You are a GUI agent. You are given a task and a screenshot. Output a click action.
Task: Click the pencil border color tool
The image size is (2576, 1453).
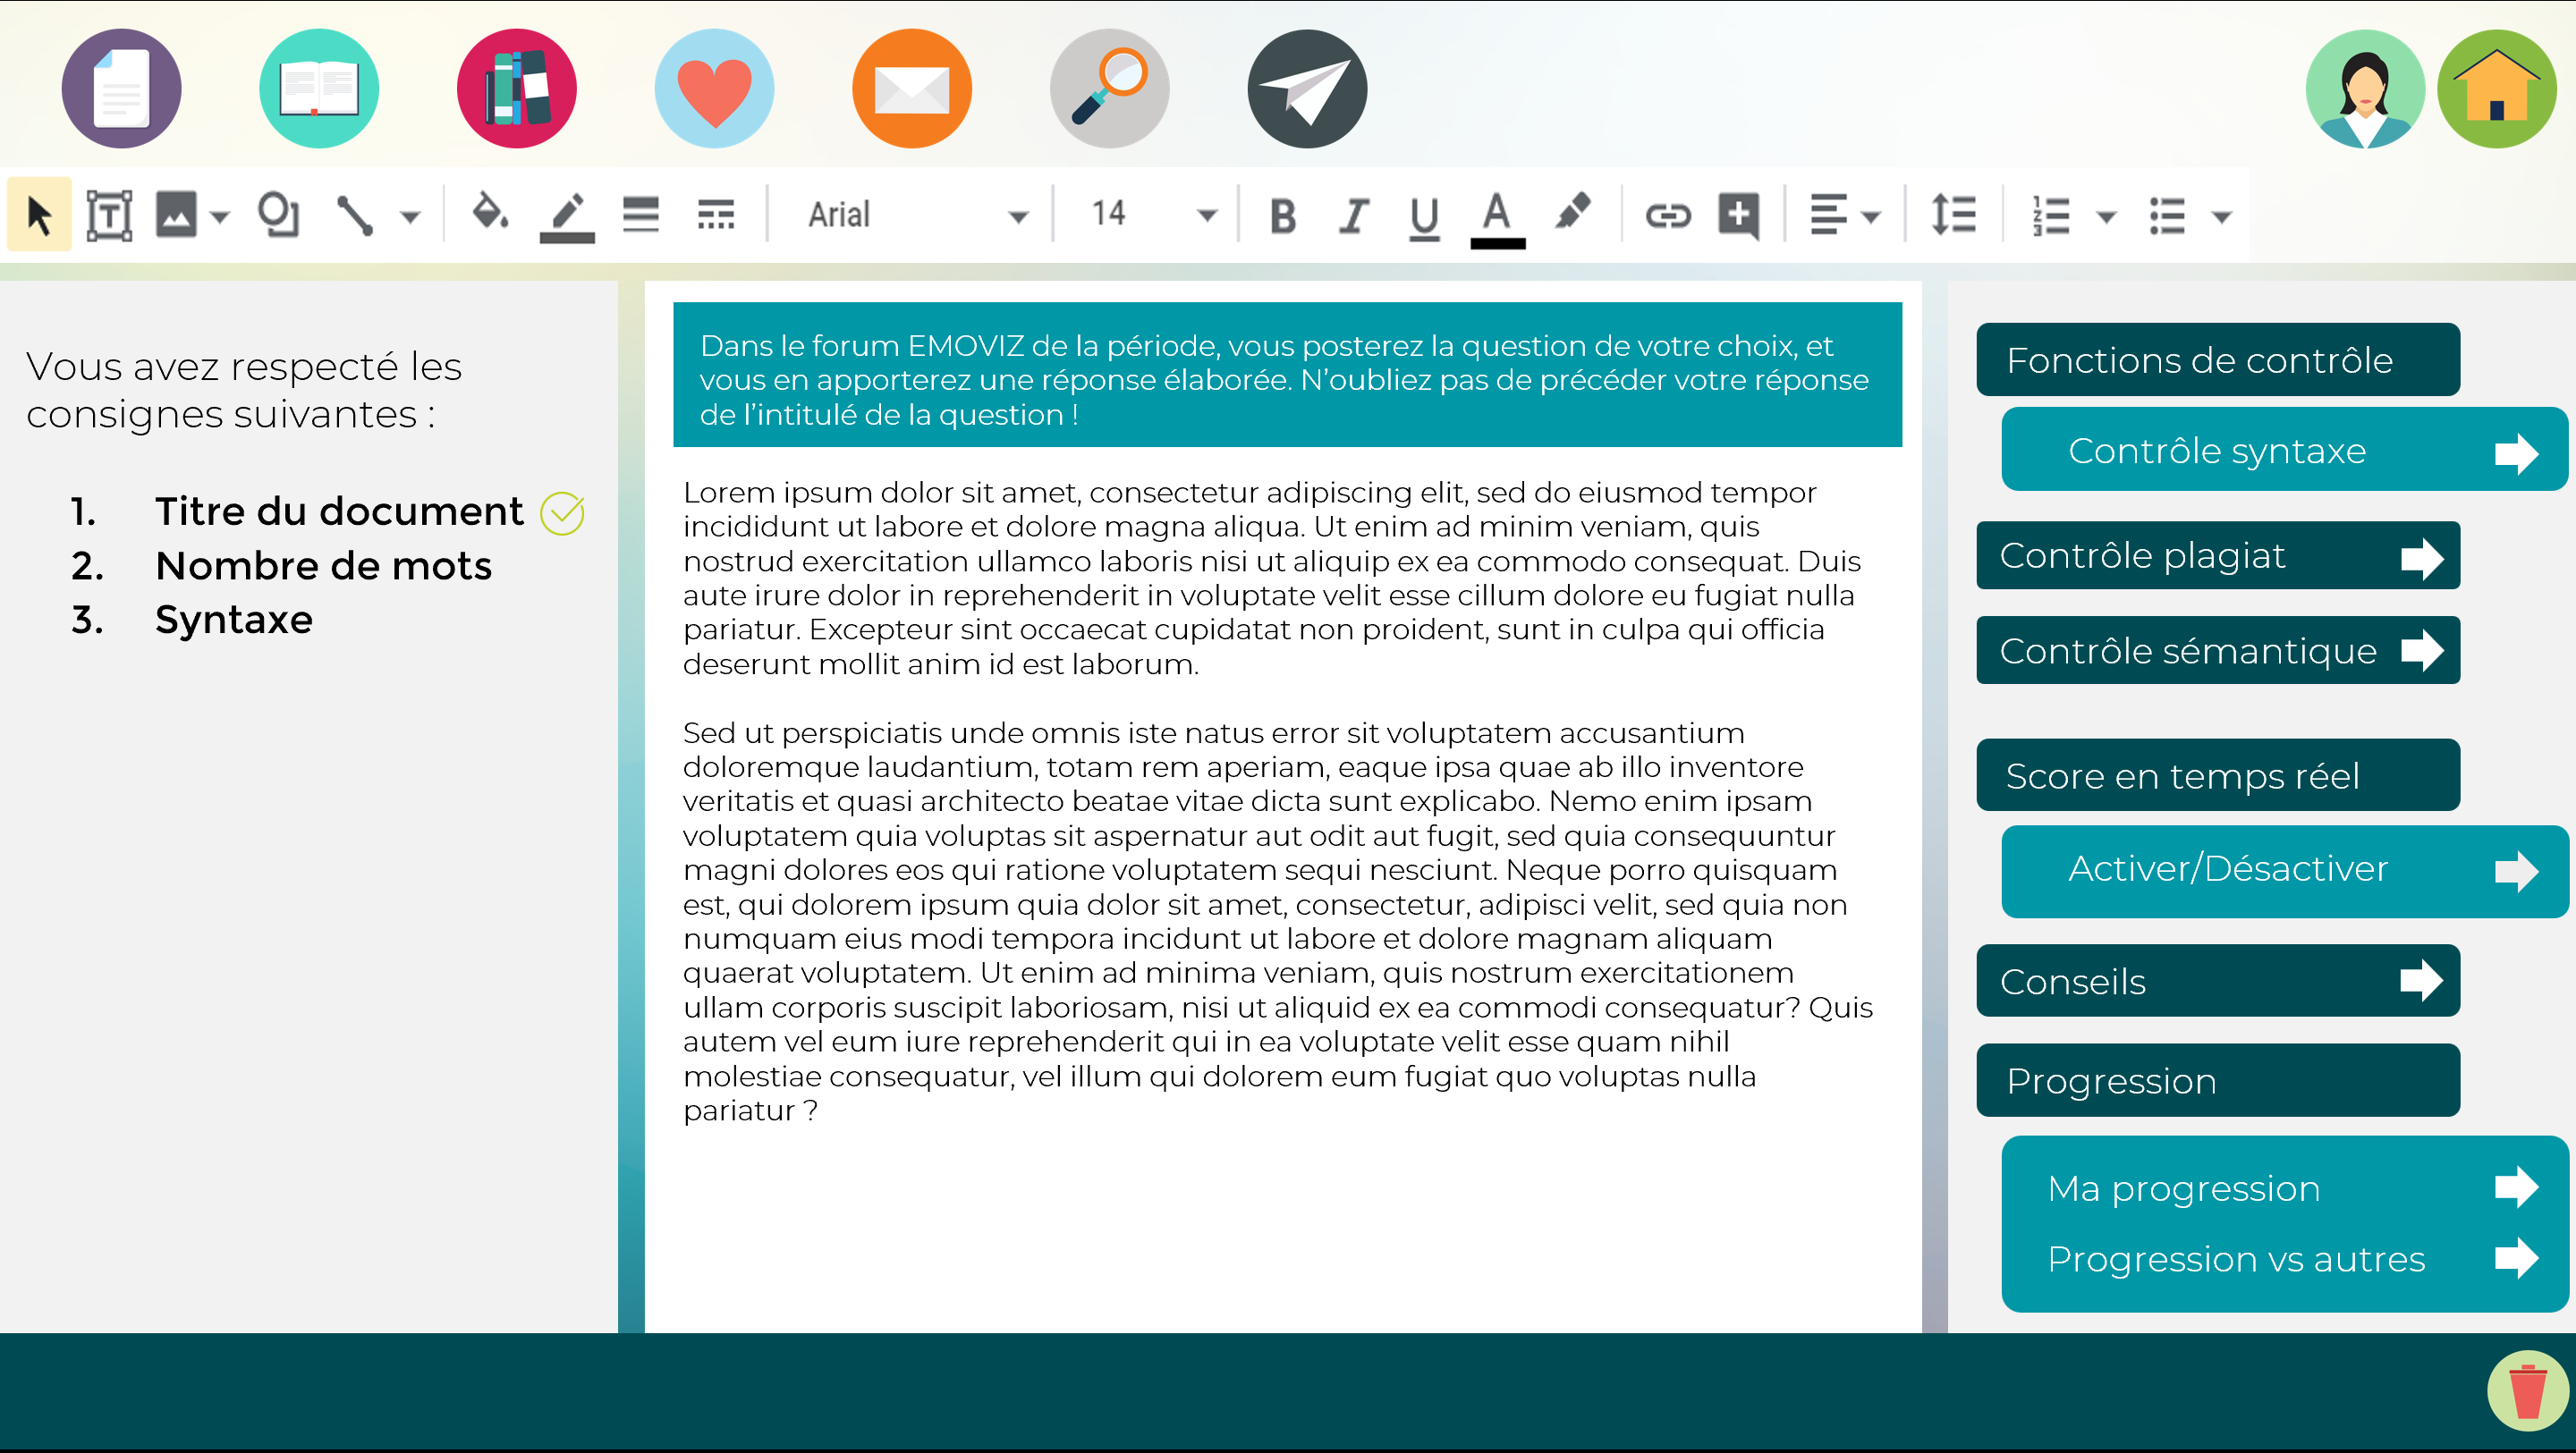click(x=567, y=217)
